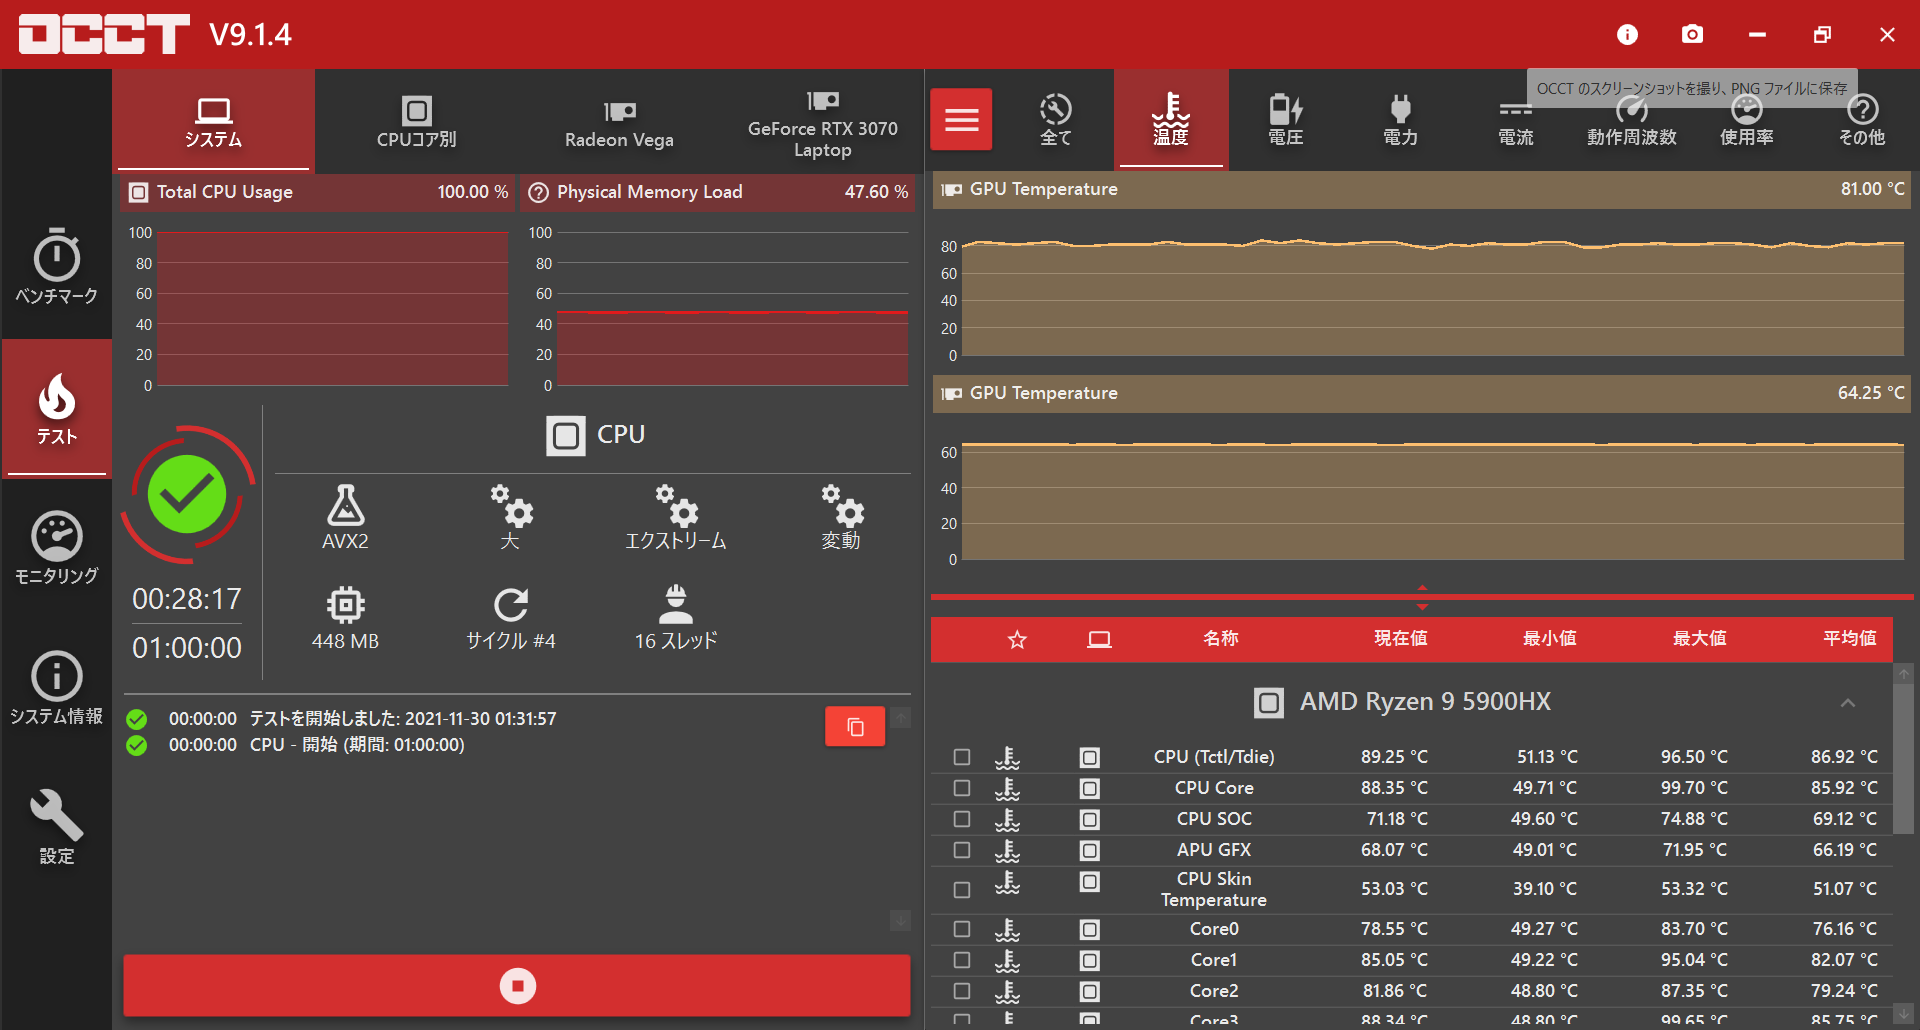
Task: Open the Radeon Vega tab
Action: 619,120
